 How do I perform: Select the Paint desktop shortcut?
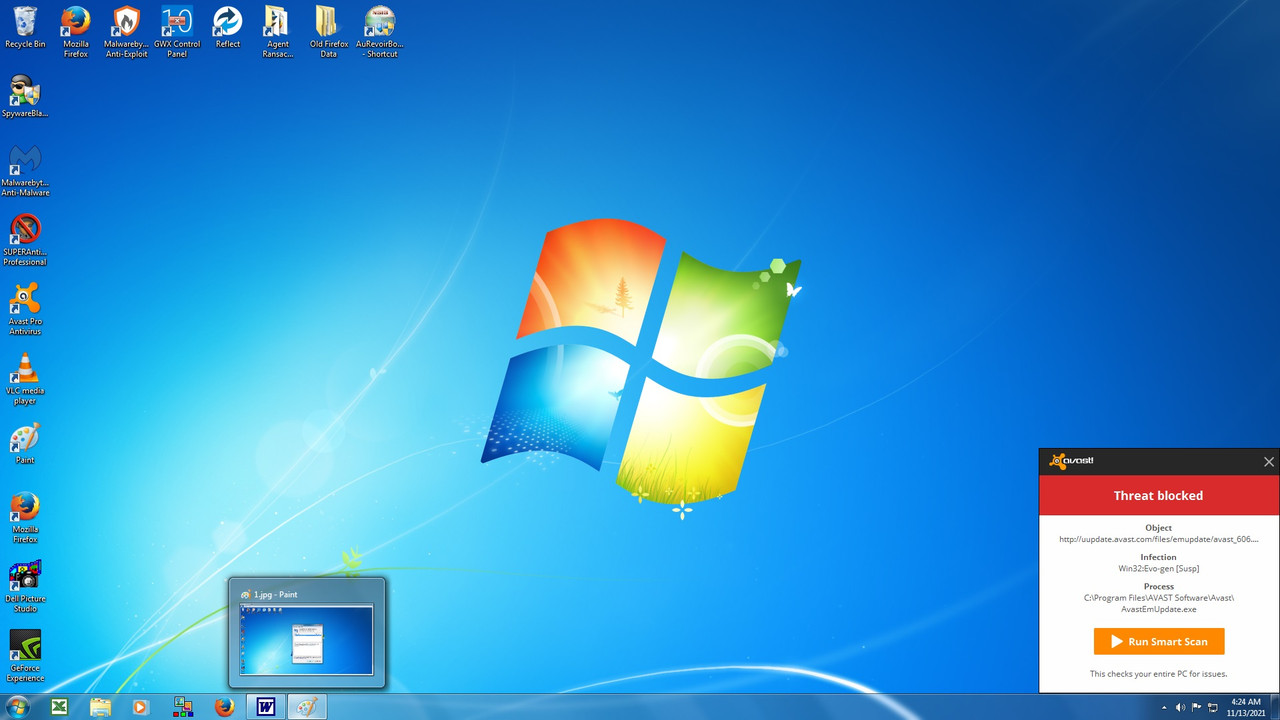[x=25, y=443]
